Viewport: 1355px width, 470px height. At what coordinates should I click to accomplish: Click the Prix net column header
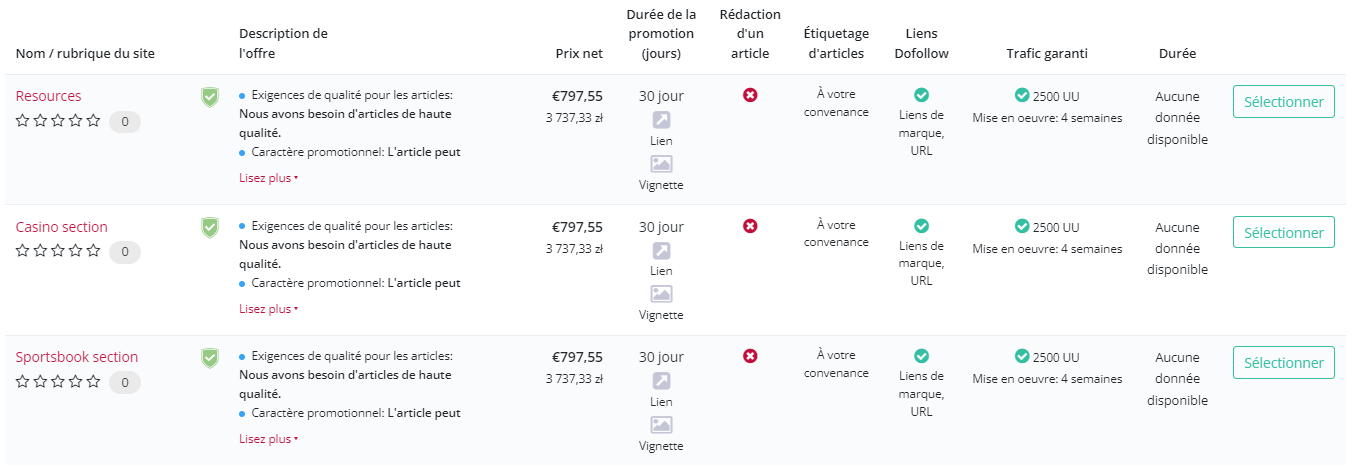coord(579,54)
